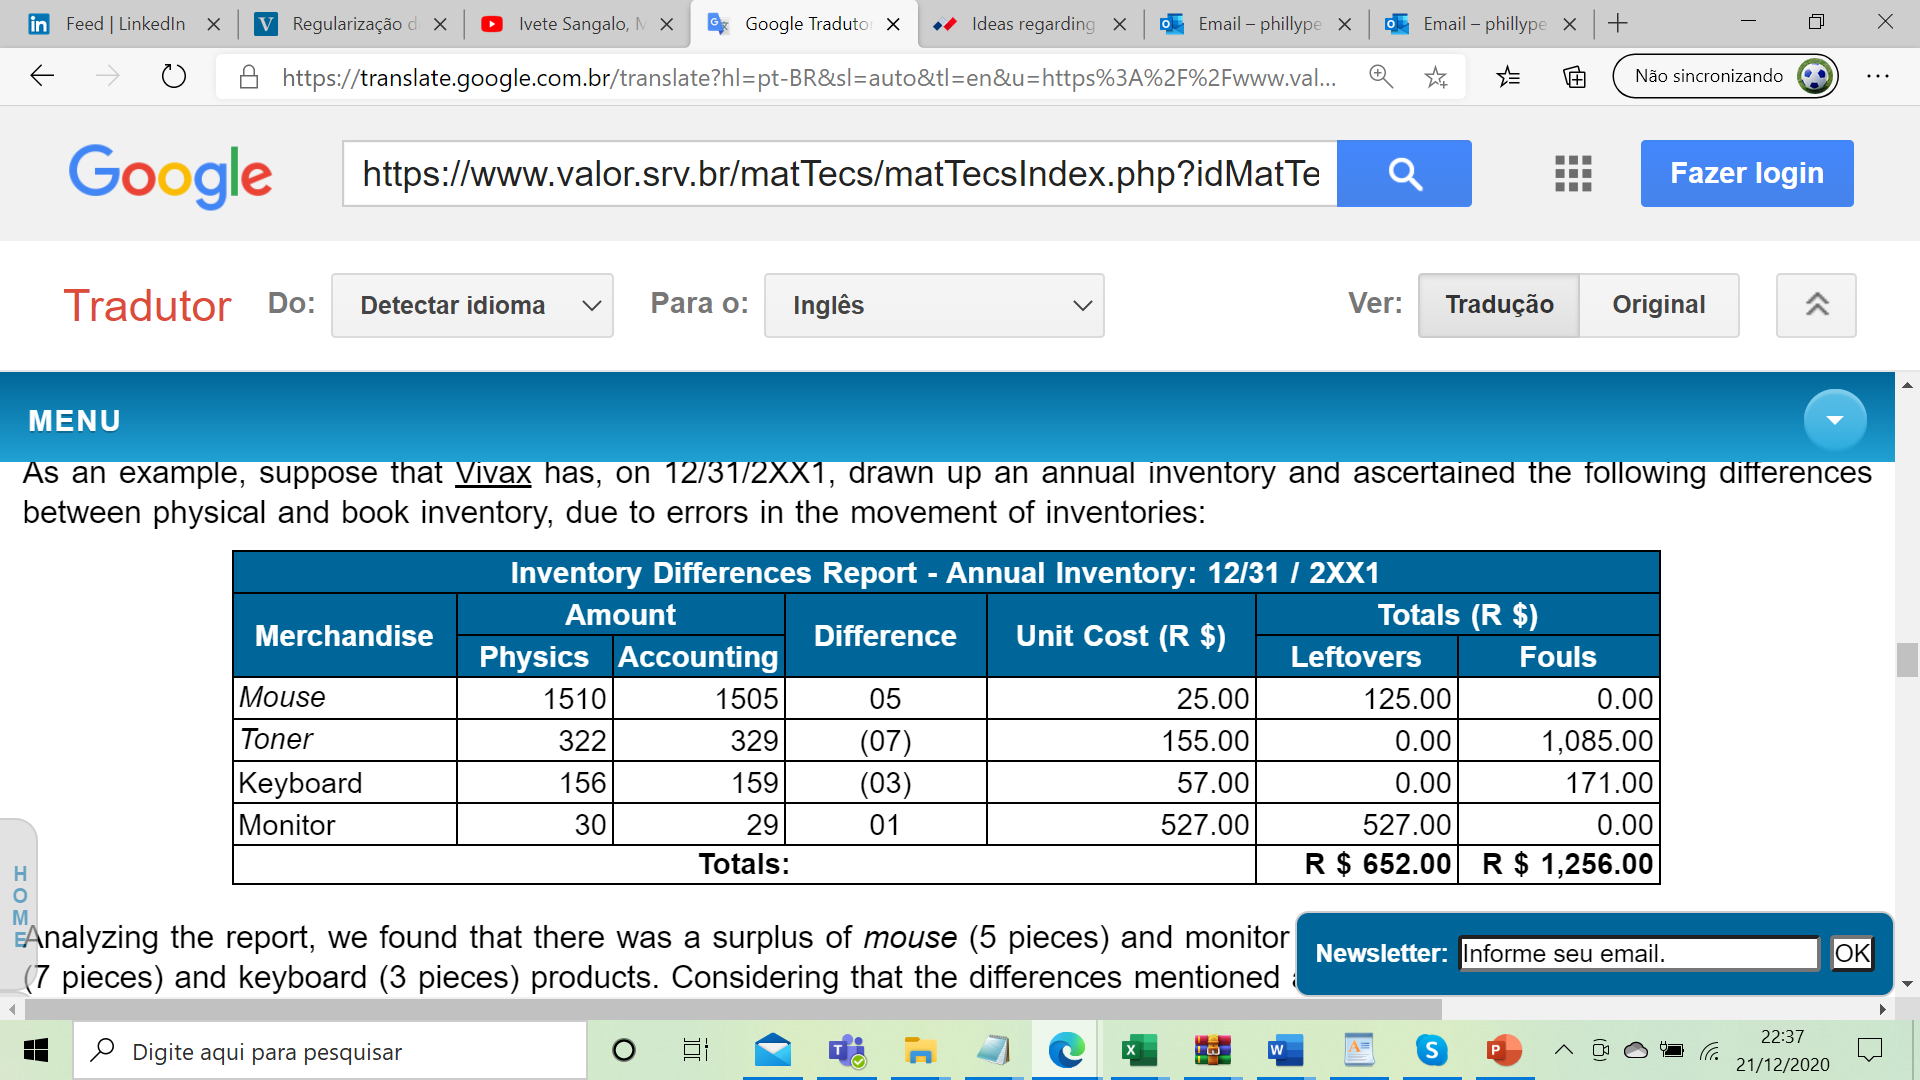Click the newsletter email input field
Viewport: 1920px width, 1080px height.
(x=1637, y=953)
